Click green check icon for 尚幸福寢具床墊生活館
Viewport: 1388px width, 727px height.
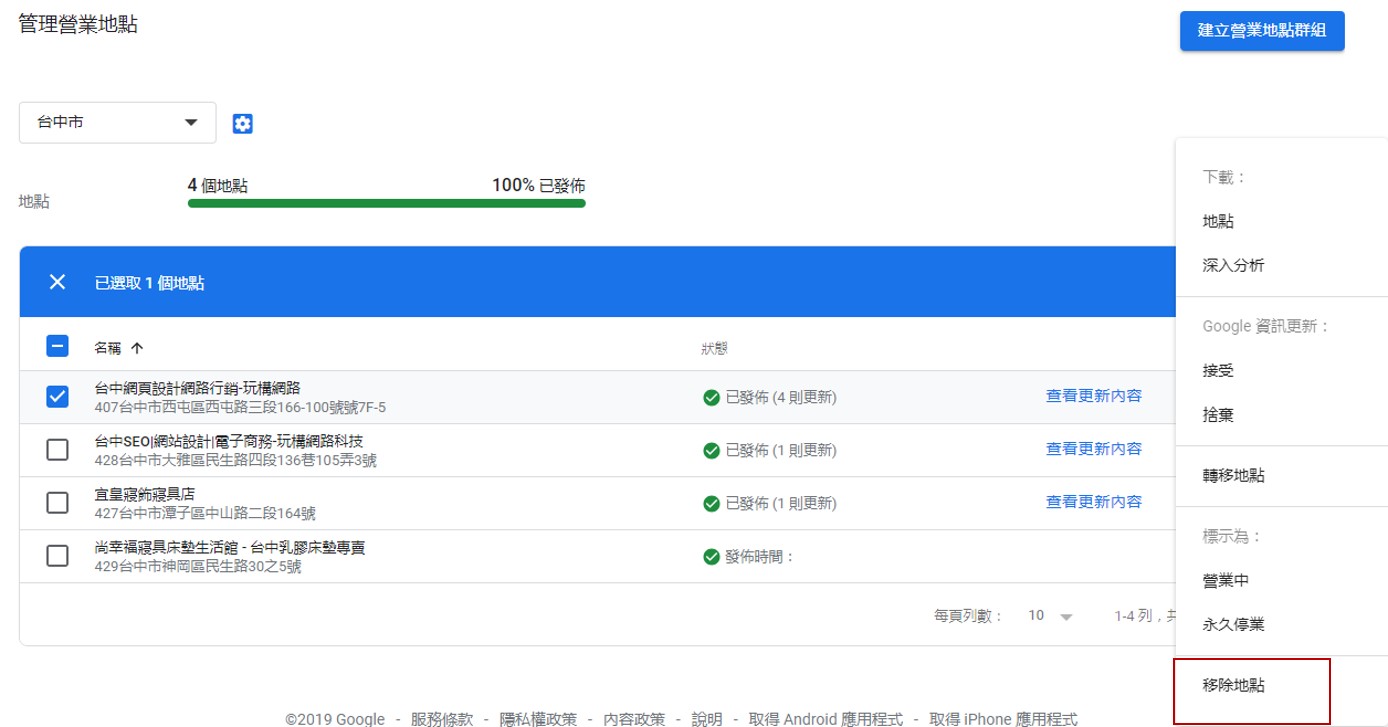point(711,556)
